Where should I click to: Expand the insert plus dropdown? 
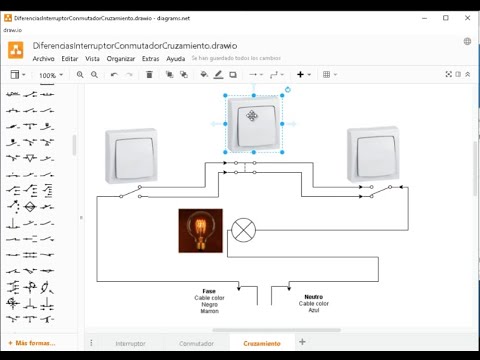tap(304, 75)
